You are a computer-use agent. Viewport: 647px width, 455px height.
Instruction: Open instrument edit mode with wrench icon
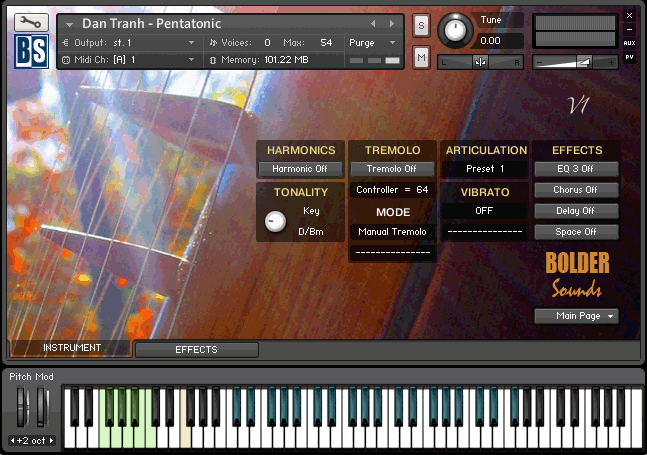click(31, 22)
